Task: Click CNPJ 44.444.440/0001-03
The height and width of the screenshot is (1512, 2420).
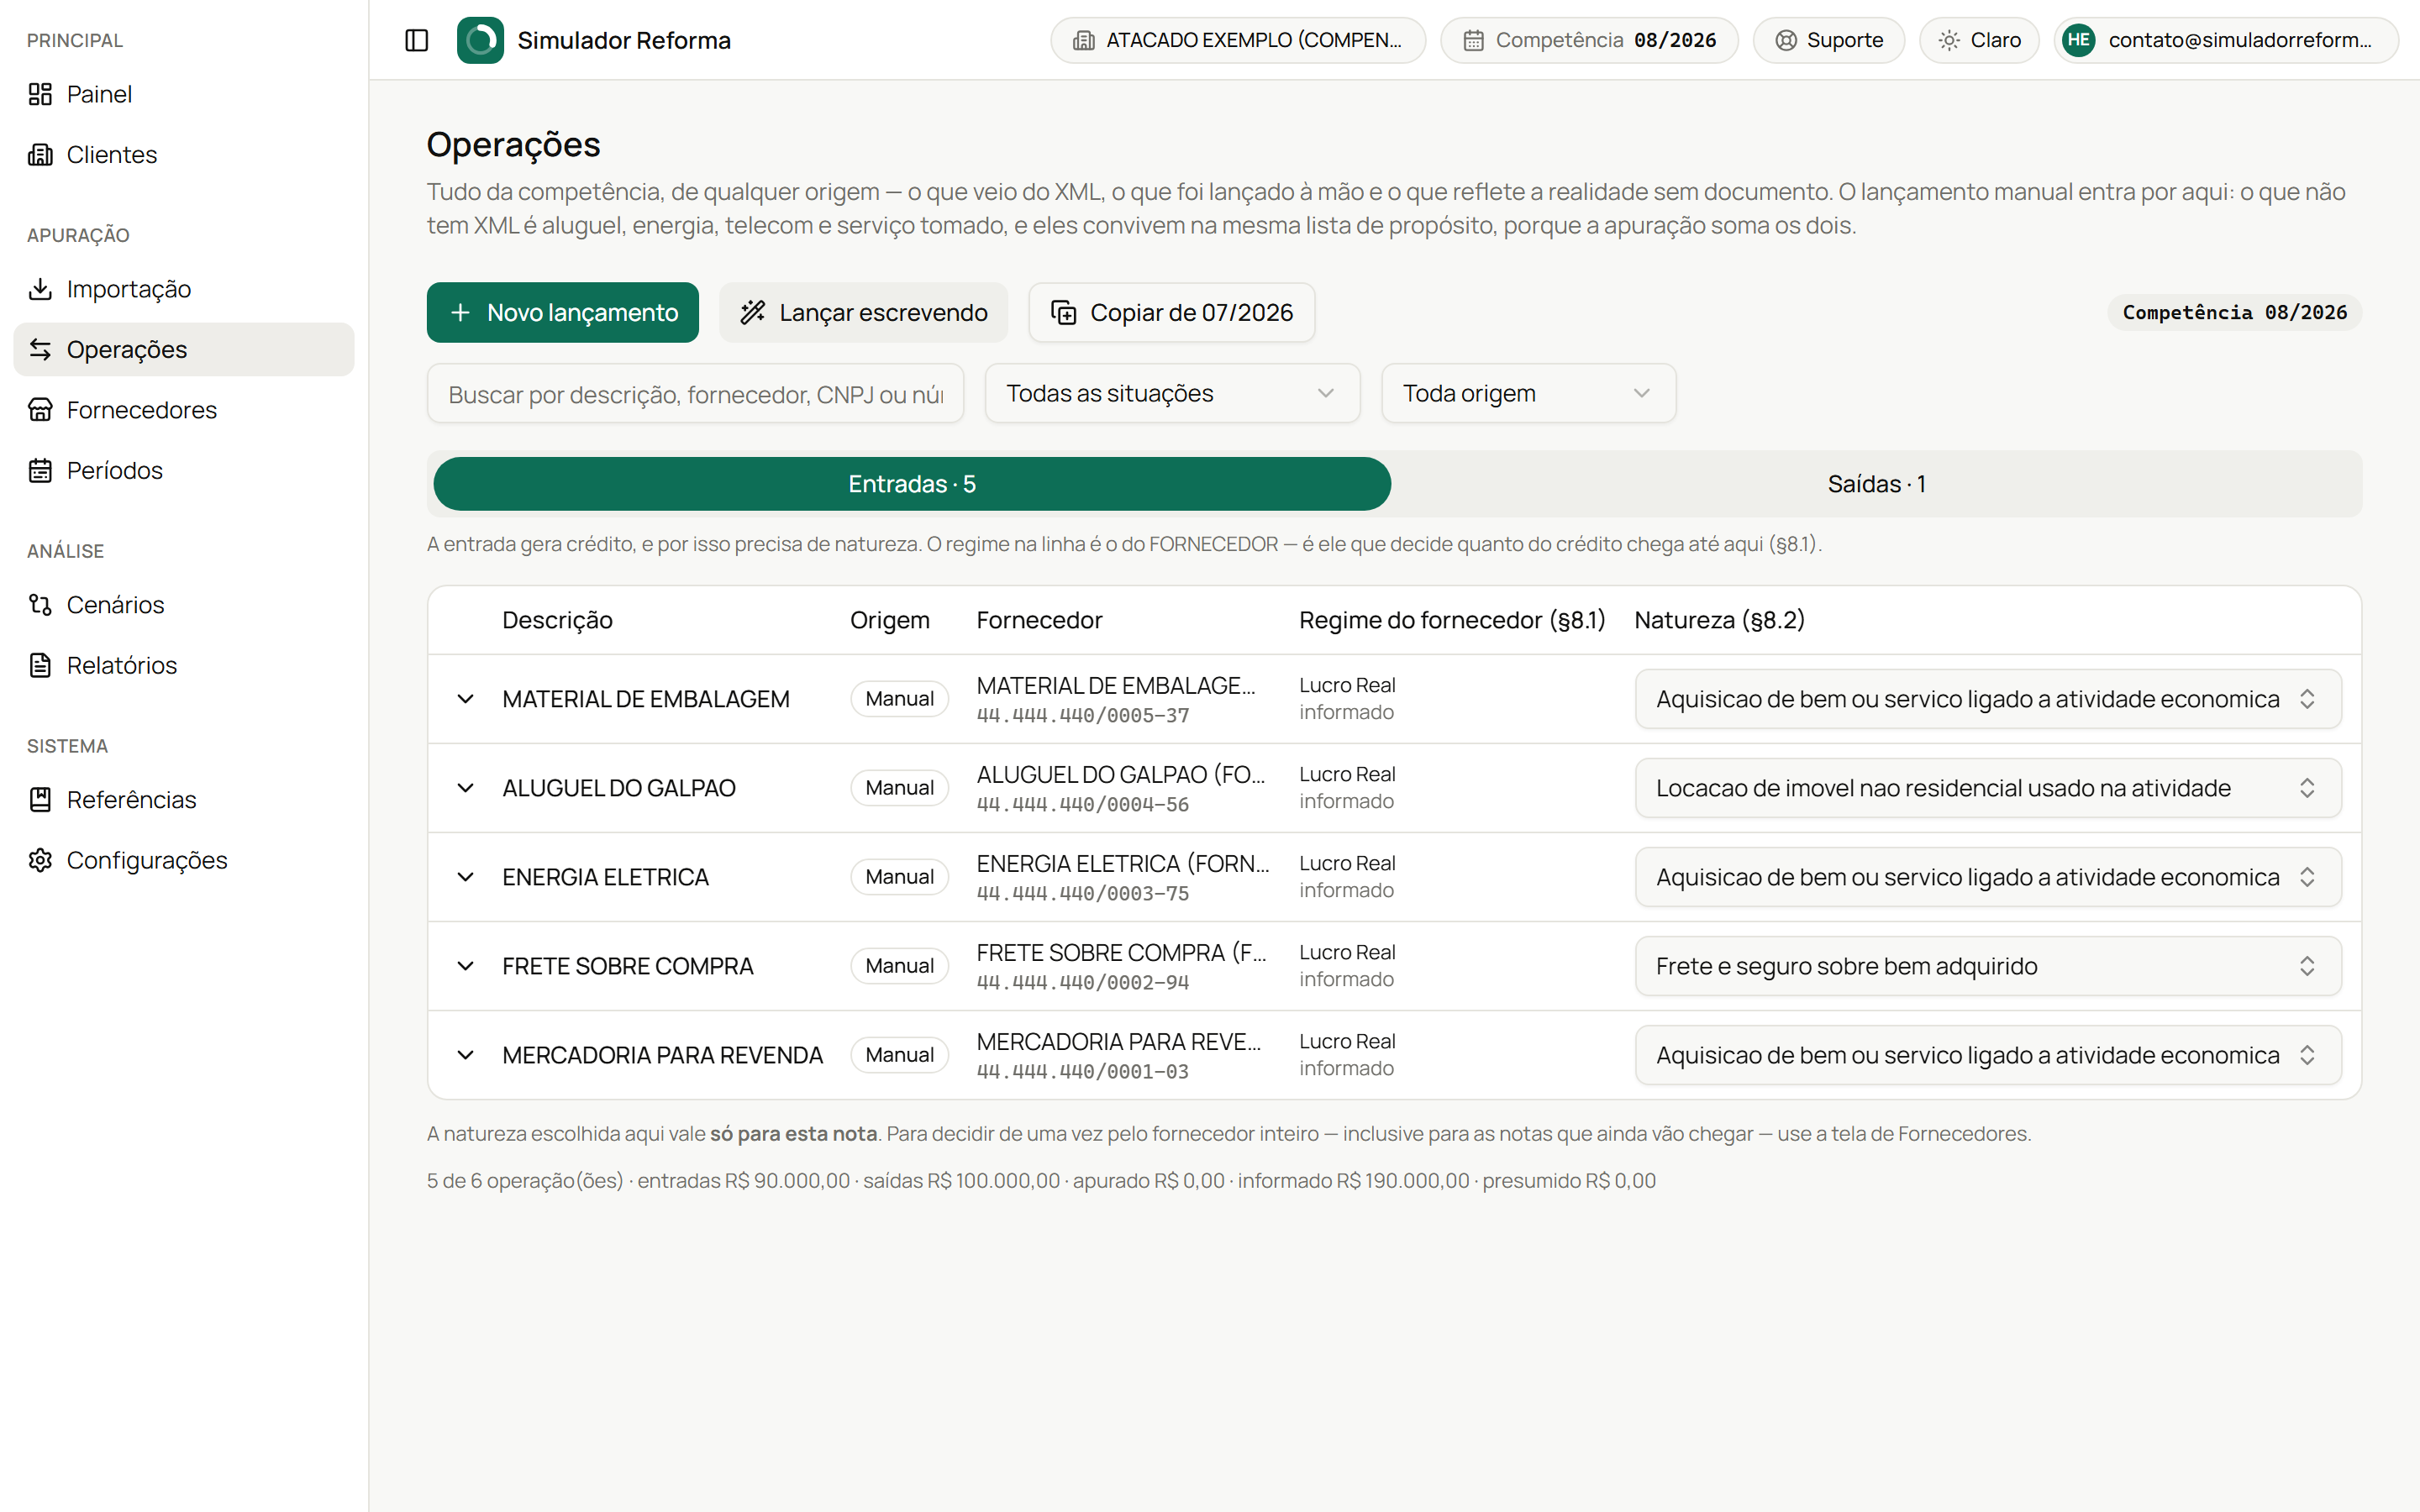Action: click(x=1083, y=1072)
